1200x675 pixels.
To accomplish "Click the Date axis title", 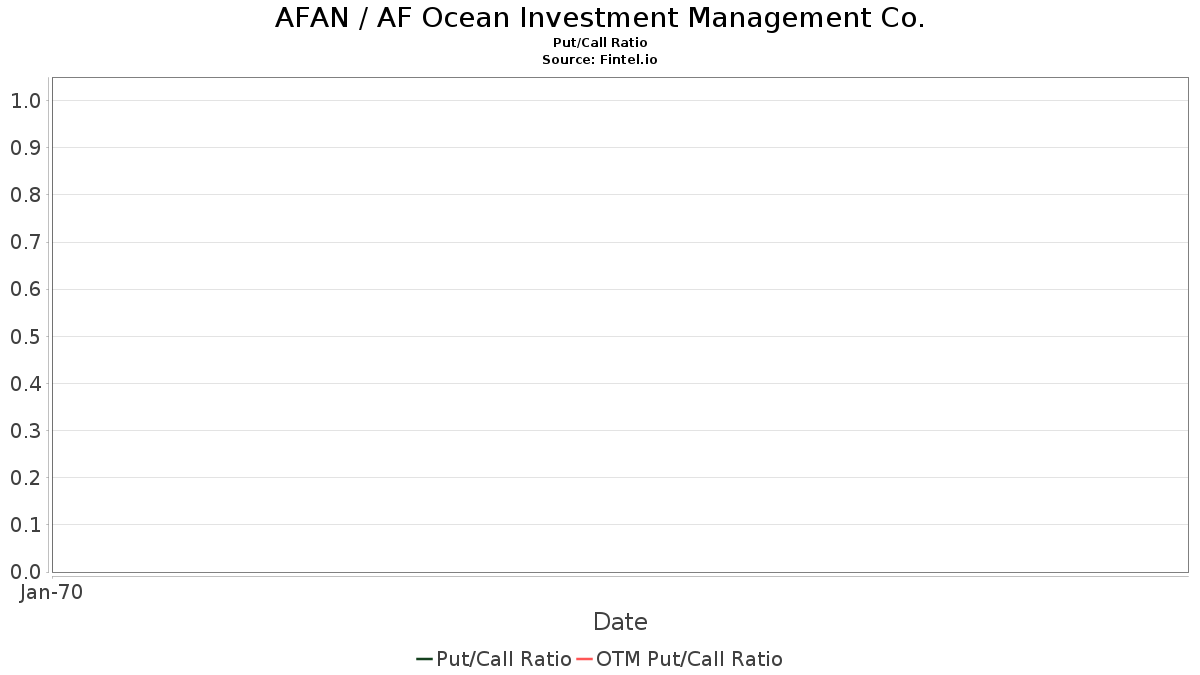I will point(620,622).
